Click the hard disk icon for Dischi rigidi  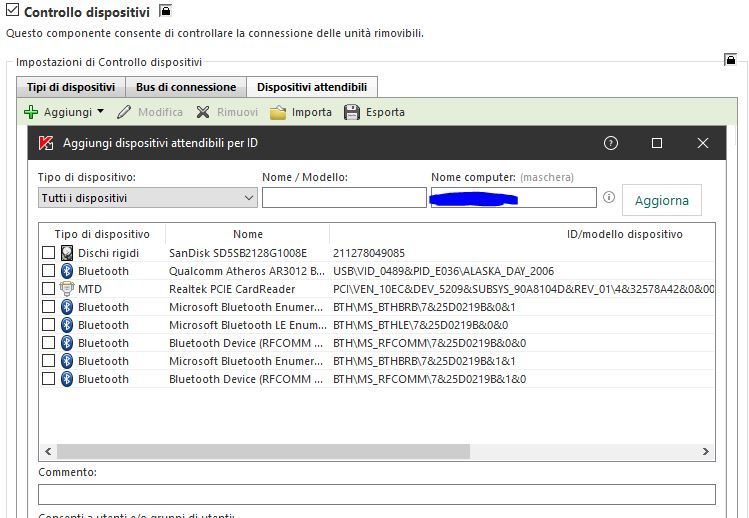click(67, 253)
